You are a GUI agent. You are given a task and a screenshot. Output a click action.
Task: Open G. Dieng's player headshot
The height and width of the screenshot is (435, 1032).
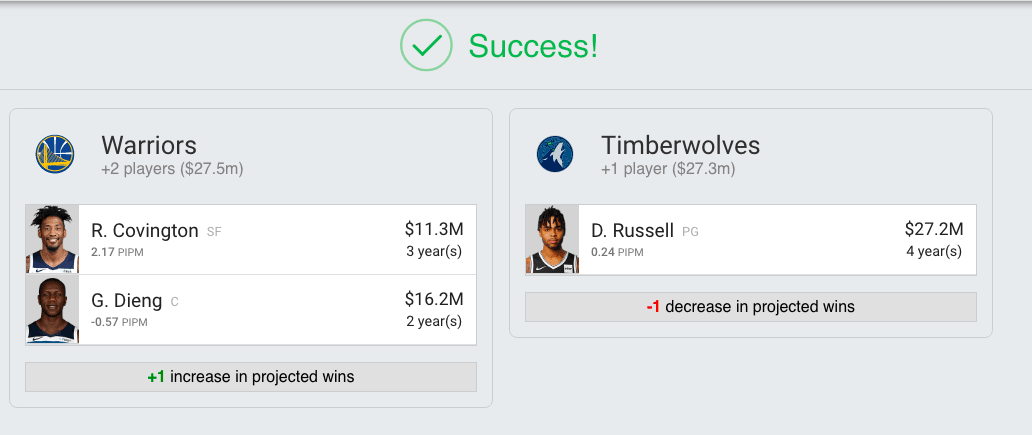point(52,310)
